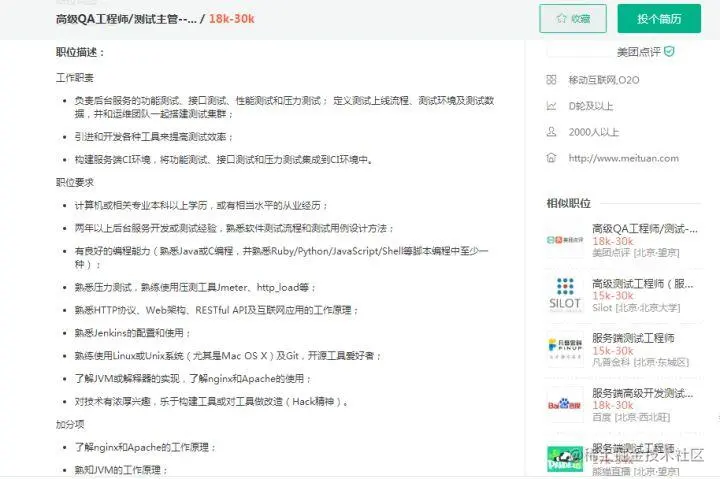Click the line about Hack精神
This screenshot has width=720, height=479.
tap(212, 401)
